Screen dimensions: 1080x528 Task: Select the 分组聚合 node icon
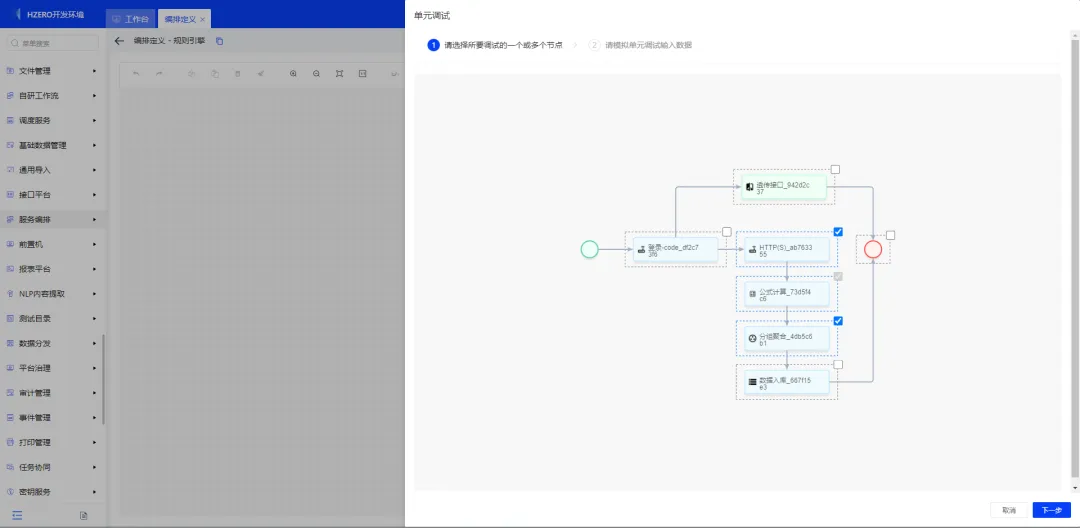[753, 338]
